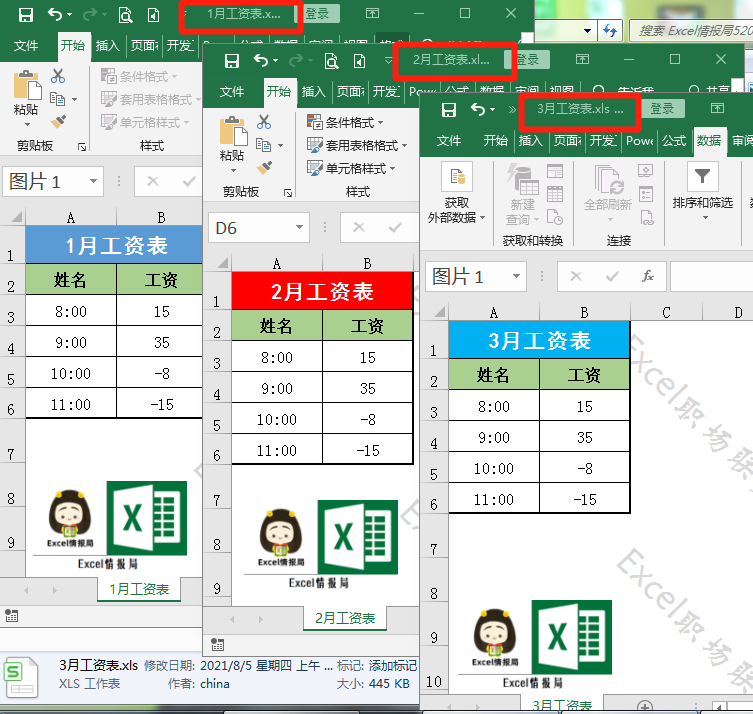Screen dimensions: 753x714
Task: Open 文件 tab in 1月工资表 window
Action: click(x=25, y=46)
